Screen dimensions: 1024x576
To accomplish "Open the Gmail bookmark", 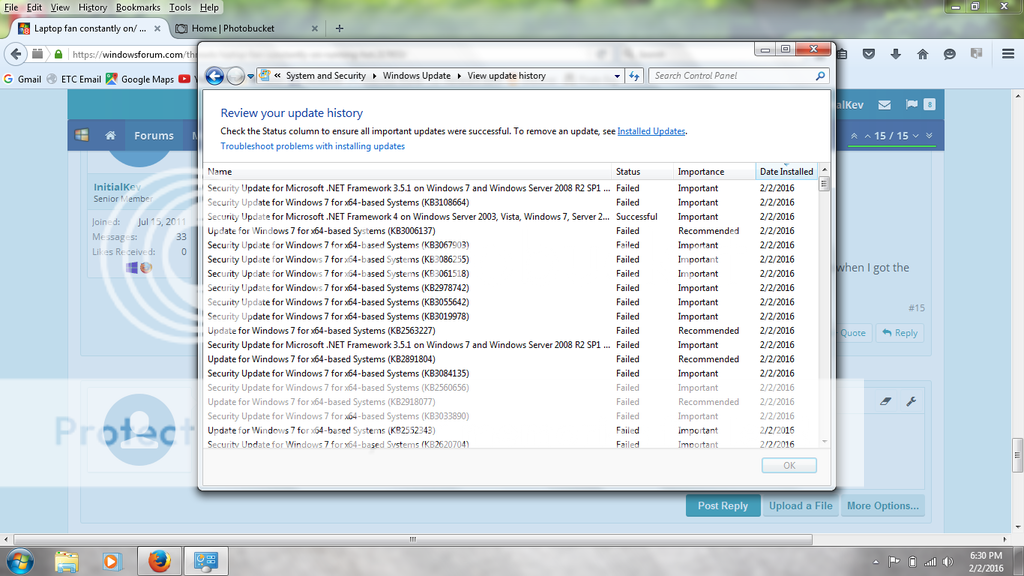I will [22, 79].
